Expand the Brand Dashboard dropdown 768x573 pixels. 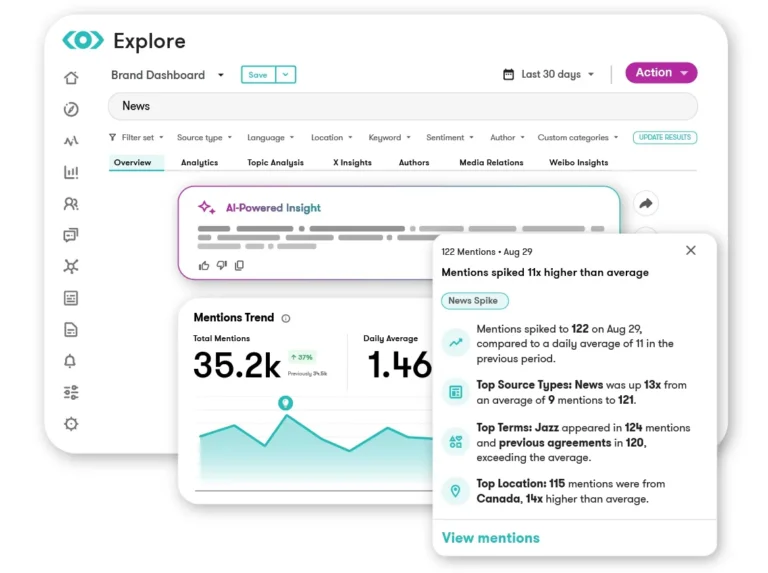point(221,75)
